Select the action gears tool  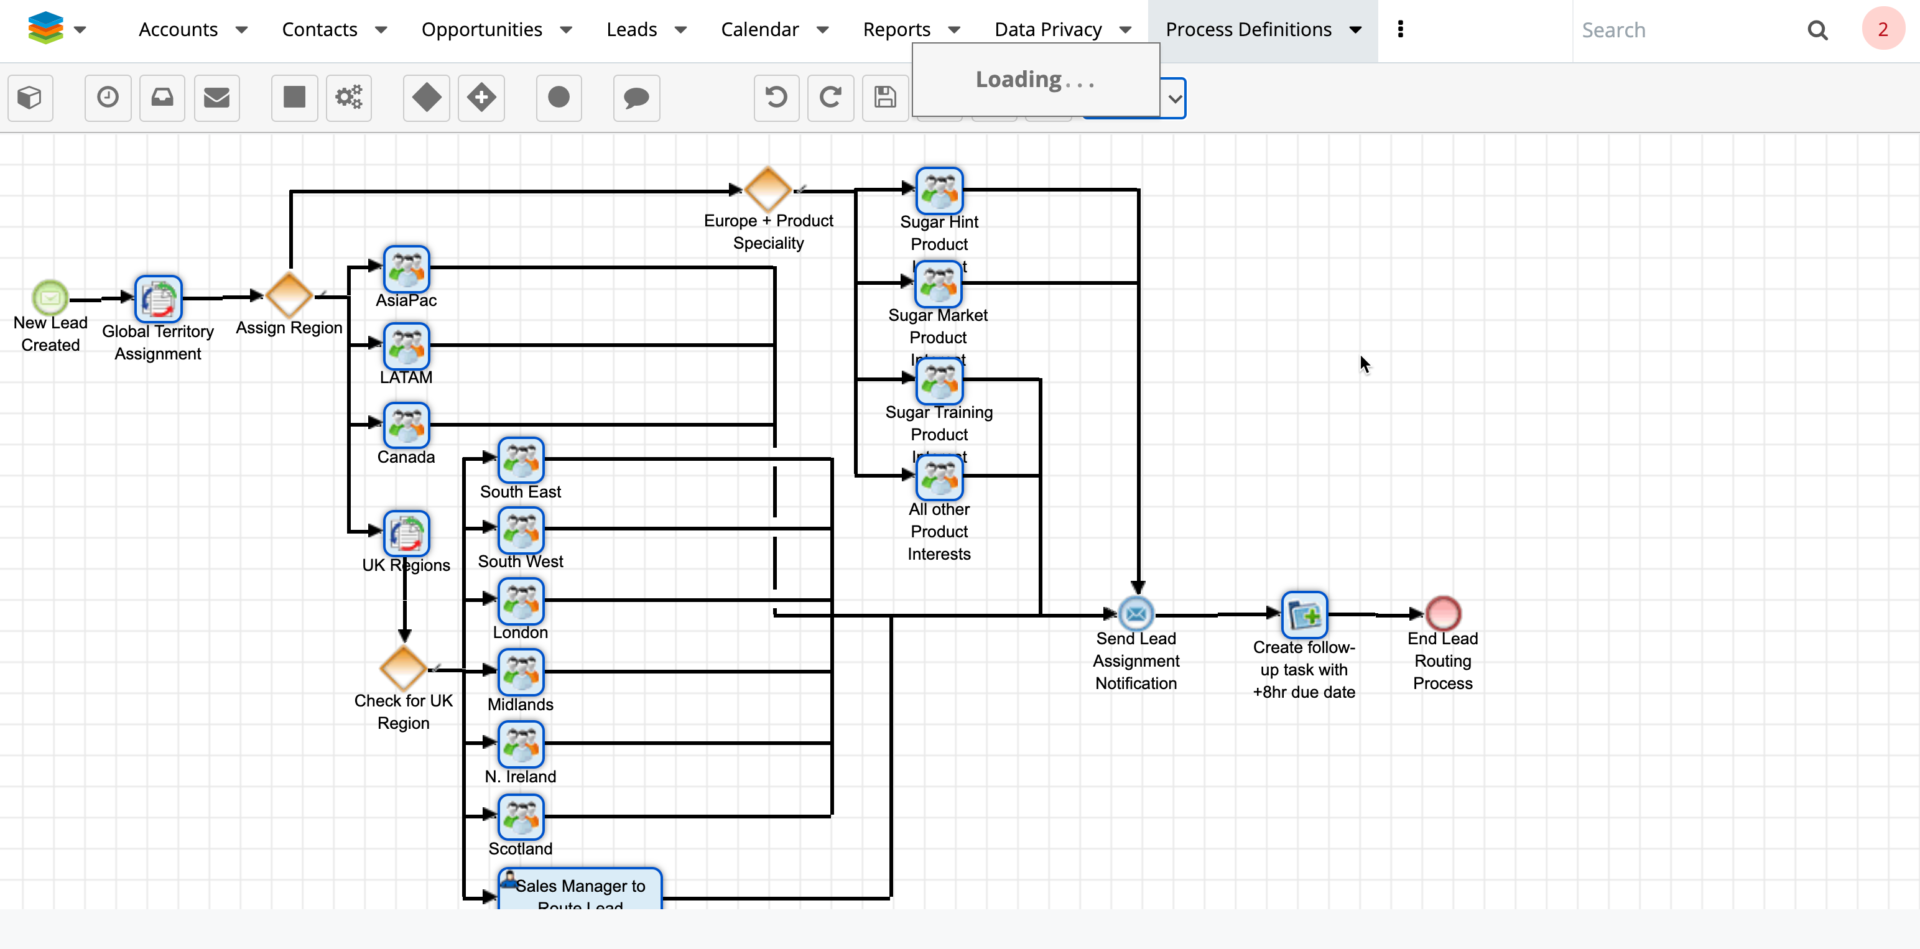(349, 97)
